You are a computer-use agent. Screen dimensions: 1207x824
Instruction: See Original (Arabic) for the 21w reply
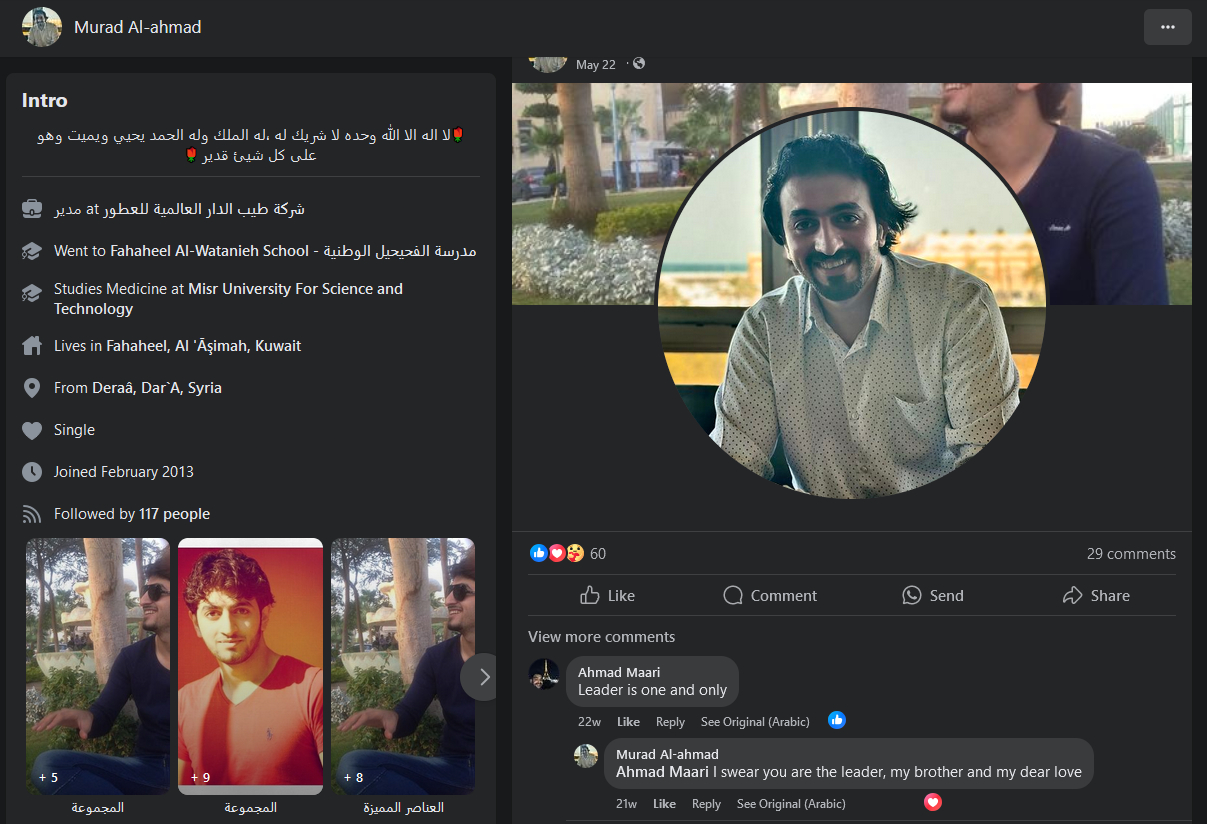(x=791, y=804)
